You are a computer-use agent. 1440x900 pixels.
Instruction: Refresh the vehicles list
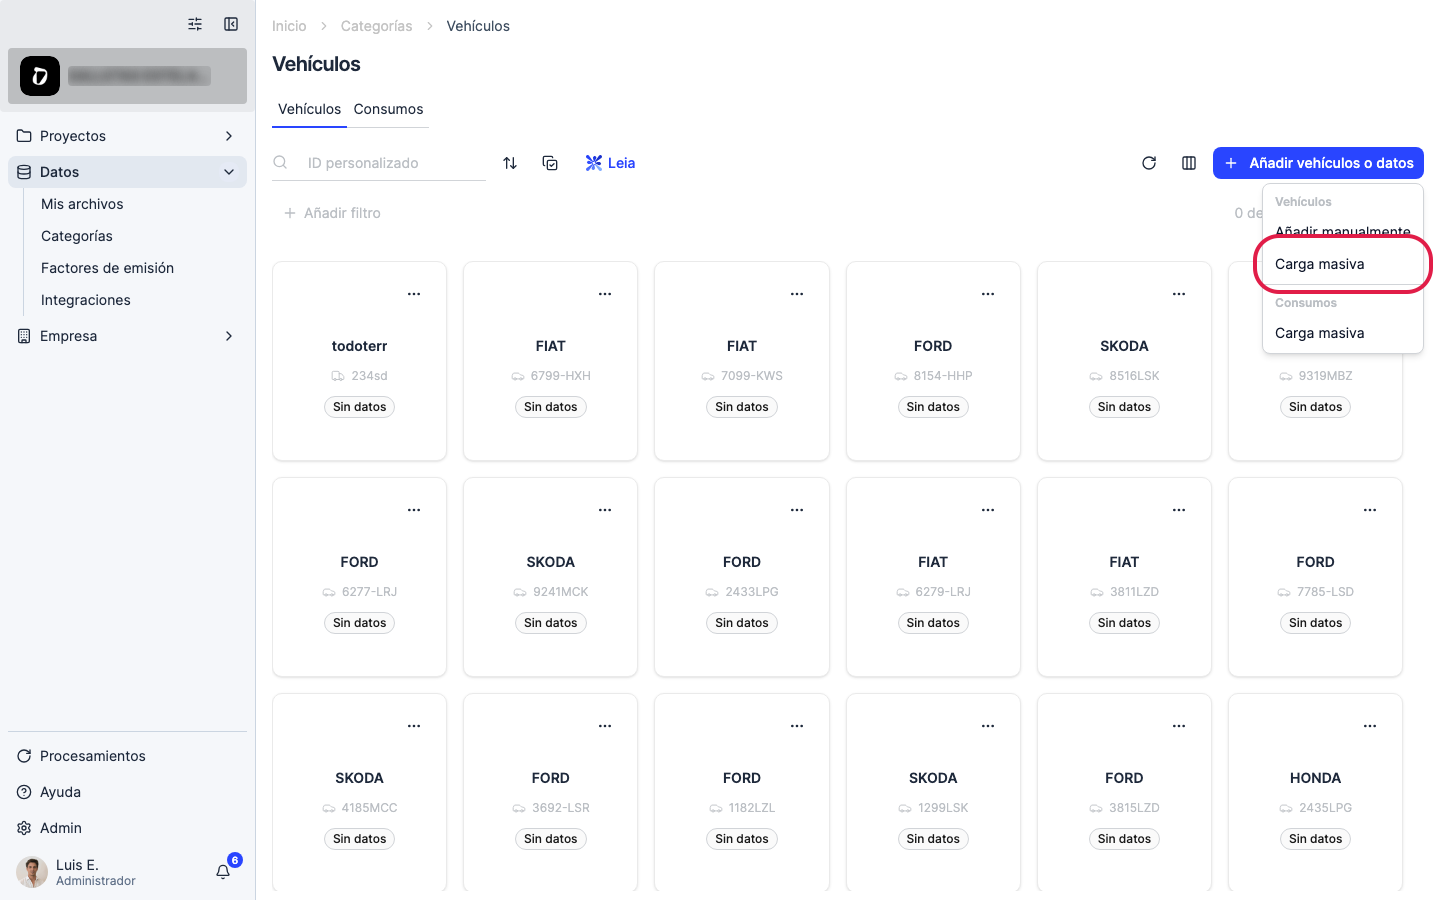[1149, 163]
